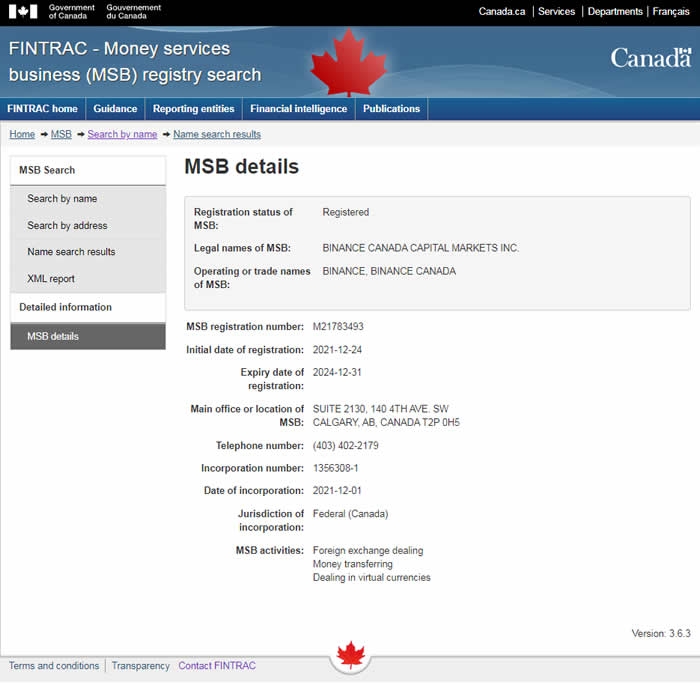This screenshot has height=683, width=700.
Task: Select Detailed information sidebar heading
Action: pyautogui.click(x=88, y=307)
